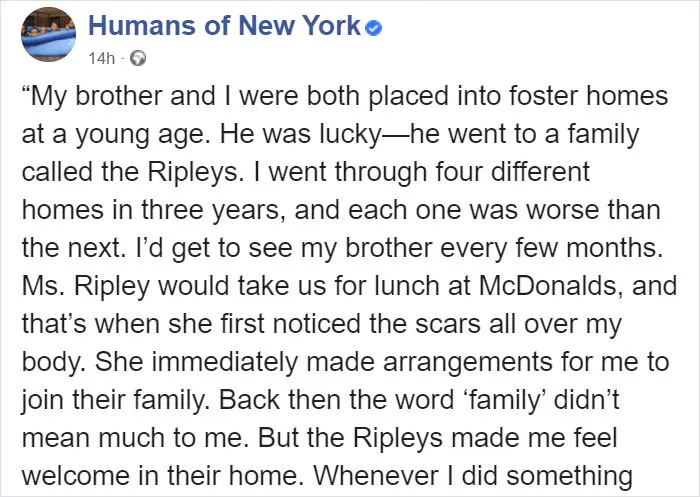This screenshot has width=700, height=497.
Task: Click the public globe privacy icon
Action: coord(138,58)
